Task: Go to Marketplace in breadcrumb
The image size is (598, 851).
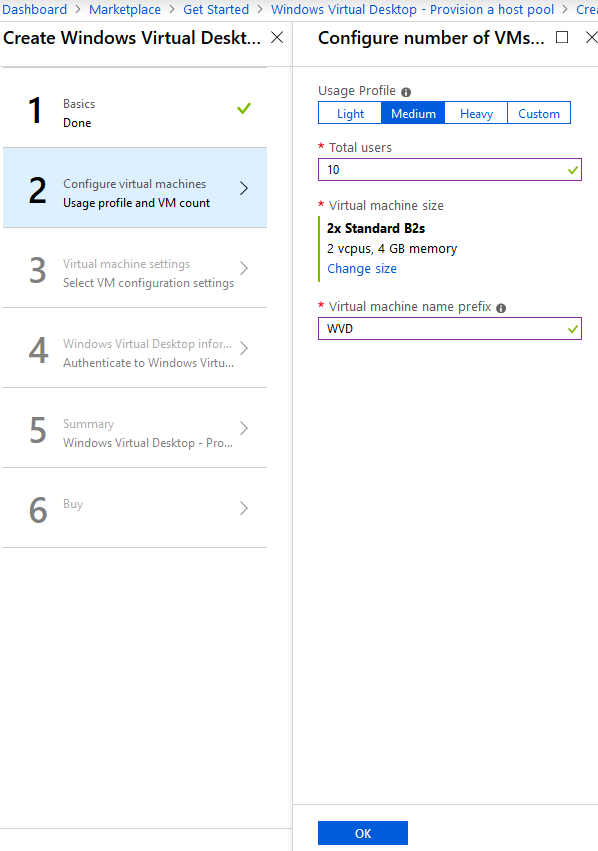Action: tap(125, 9)
